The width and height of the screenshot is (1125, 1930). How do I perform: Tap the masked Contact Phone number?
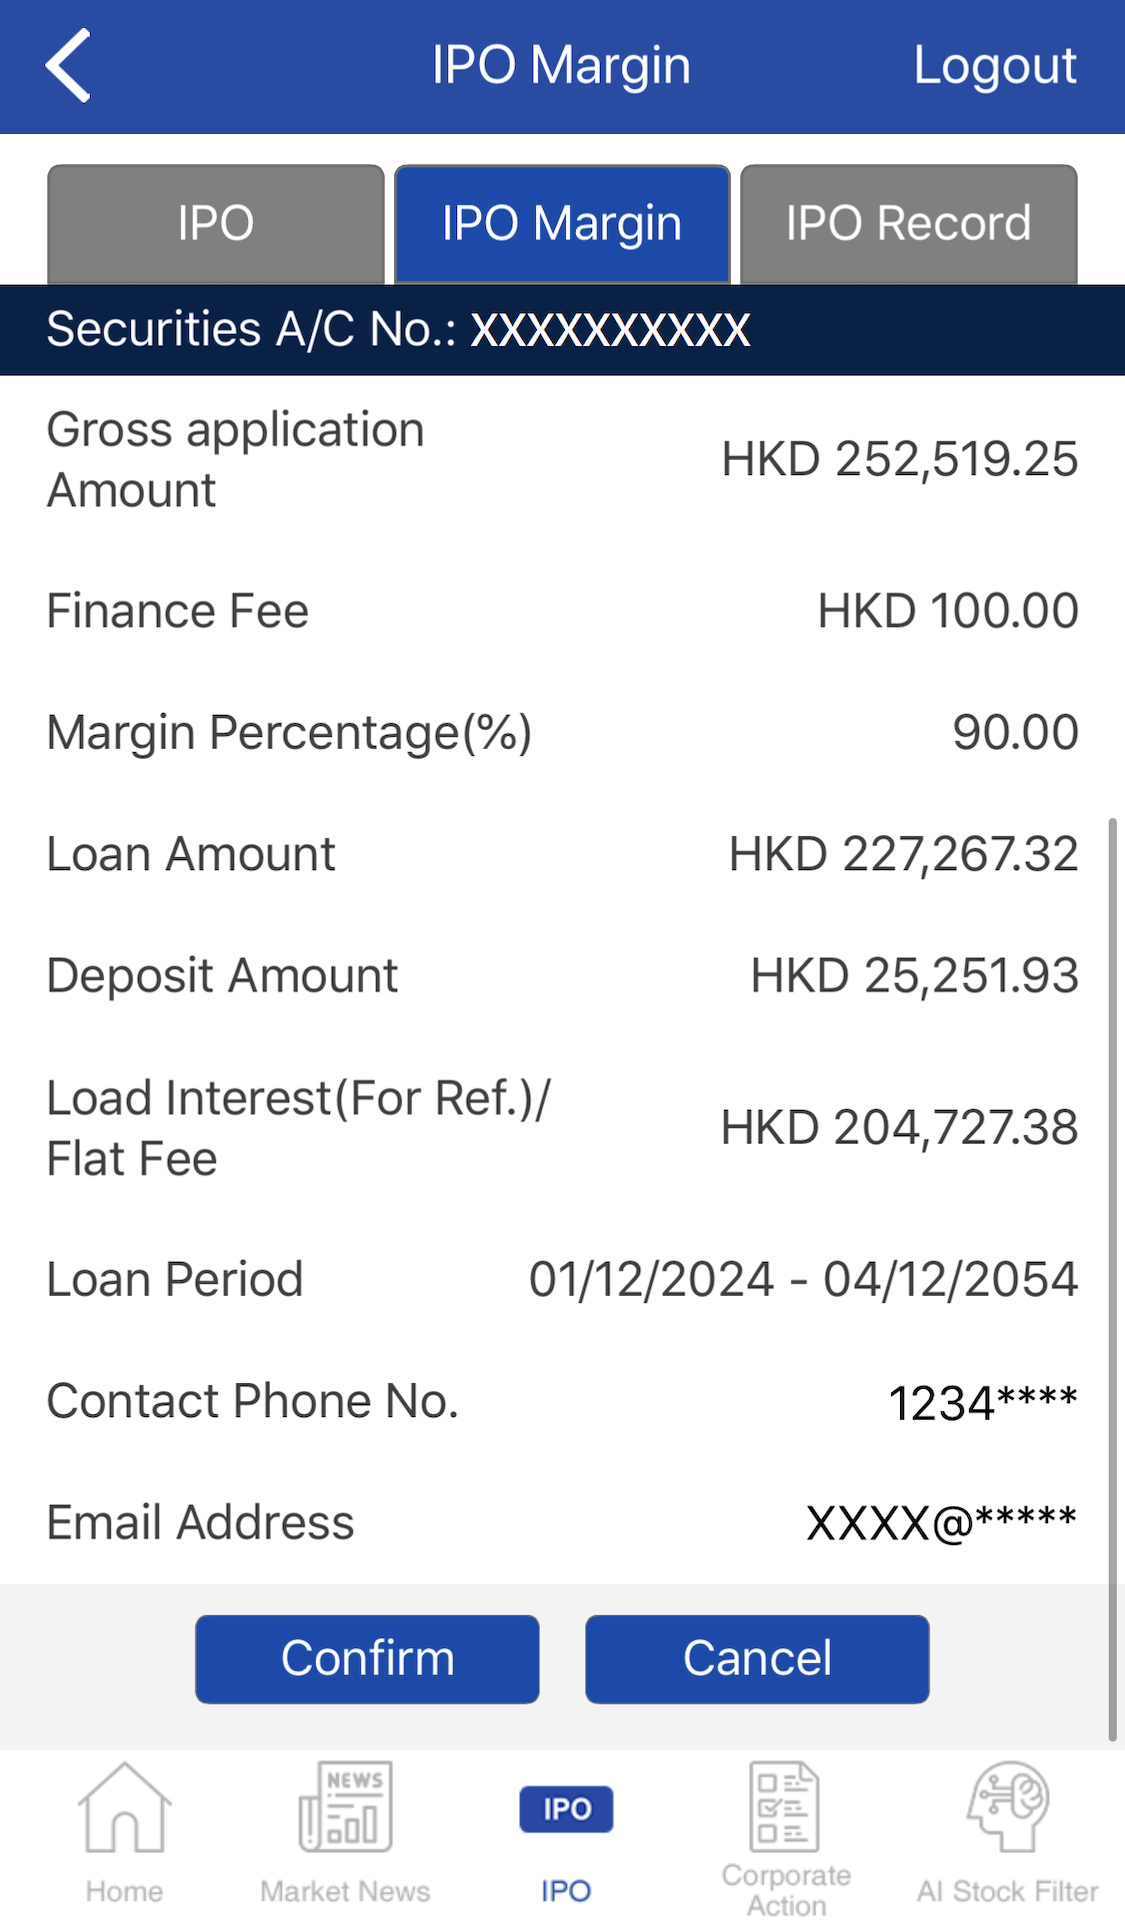tap(982, 1402)
